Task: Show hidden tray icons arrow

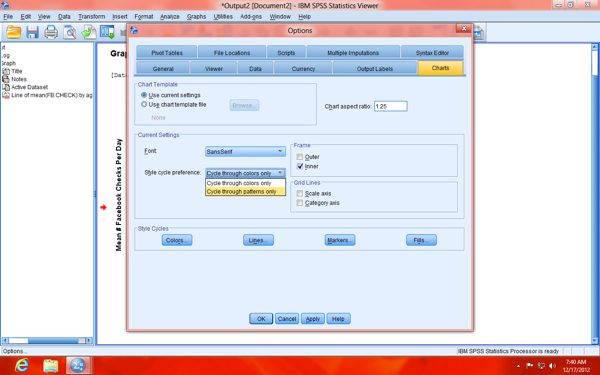Action: point(518,366)
